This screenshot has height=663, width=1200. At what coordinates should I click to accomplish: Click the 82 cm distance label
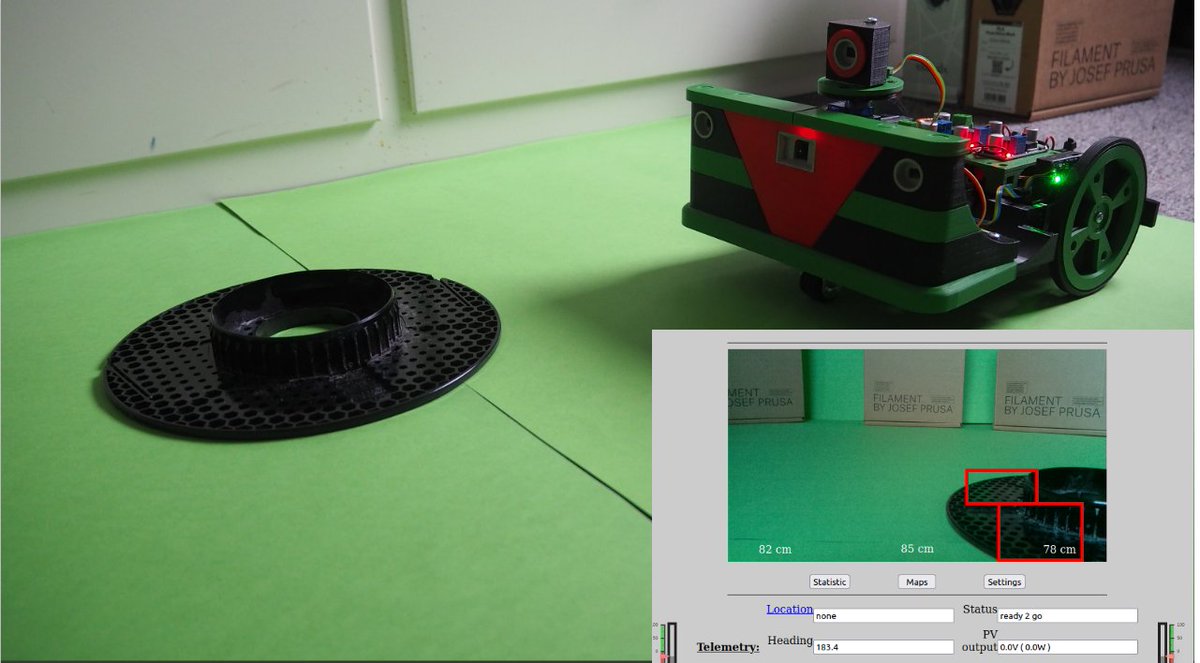click(775, 549)
